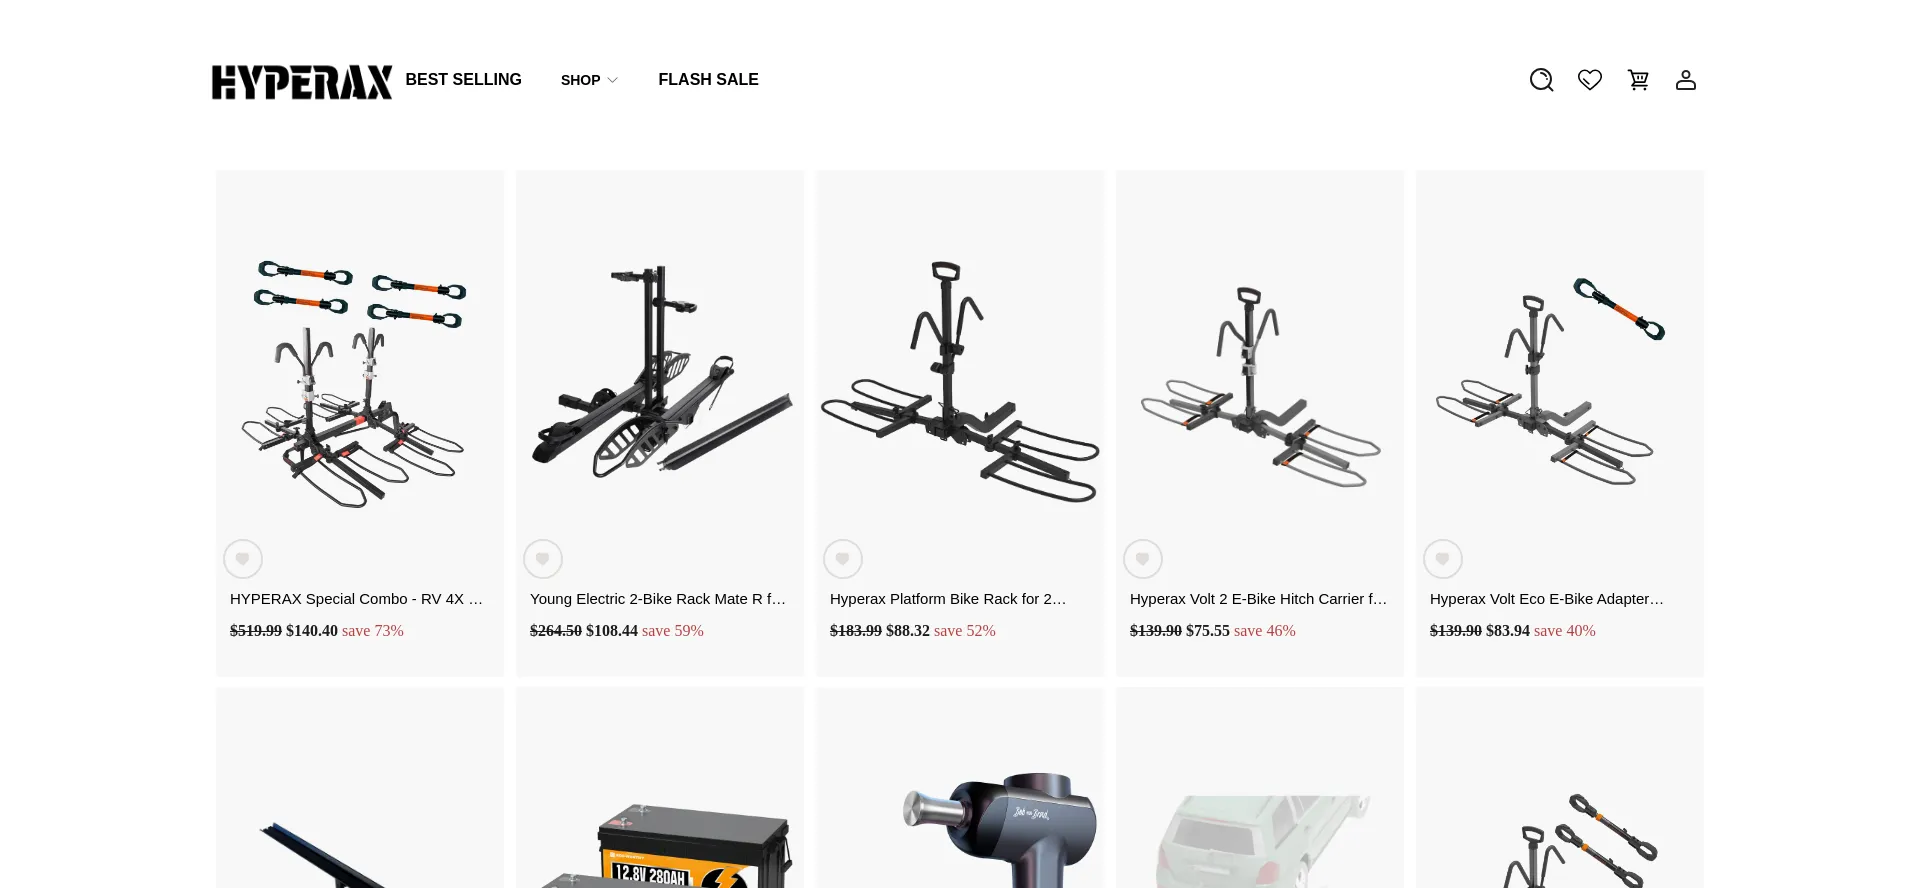The width and height of the screenshot is (1920, 888).
Task: Toggle wishlist heart on HYPERAX Special Combo
Action: 243,559
